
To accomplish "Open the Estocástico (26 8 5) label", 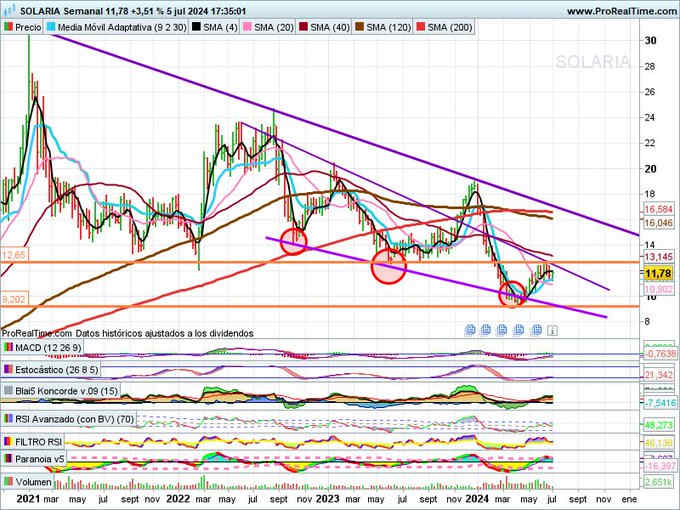I will click(56, 369).
